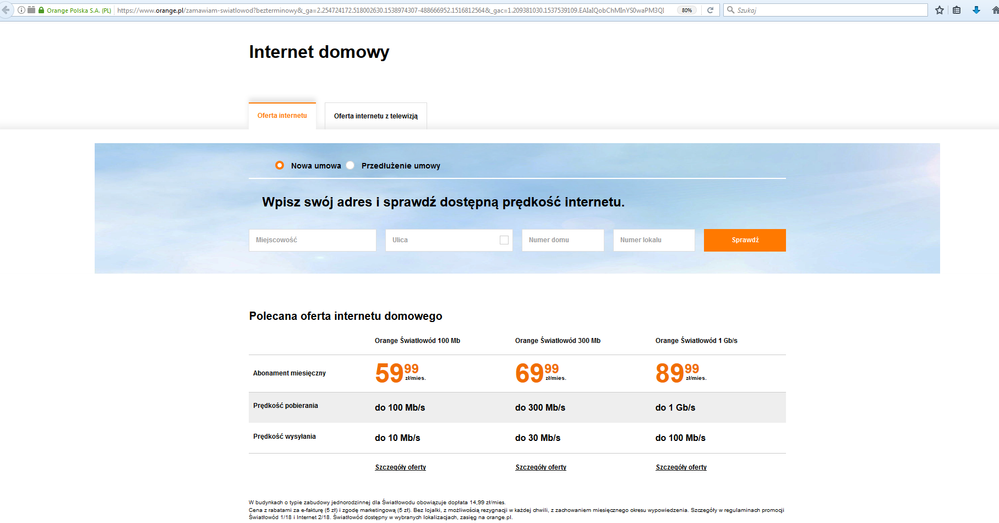Click the magnifier icon in search box
Viewport: 999px width, 523px height.
tap(731, 10)
